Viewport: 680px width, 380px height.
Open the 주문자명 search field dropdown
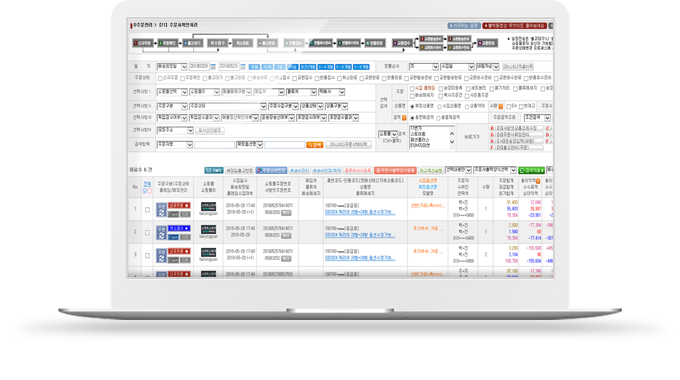click(174, 144)
